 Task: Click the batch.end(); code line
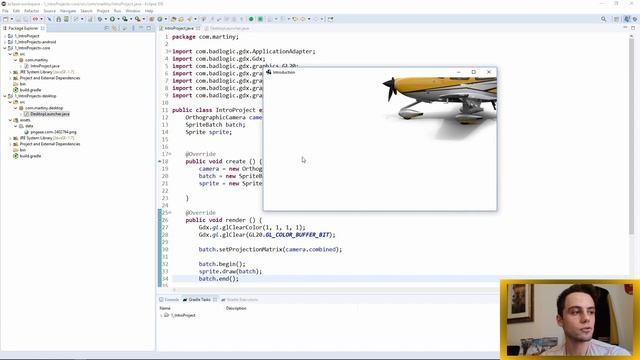218,279
